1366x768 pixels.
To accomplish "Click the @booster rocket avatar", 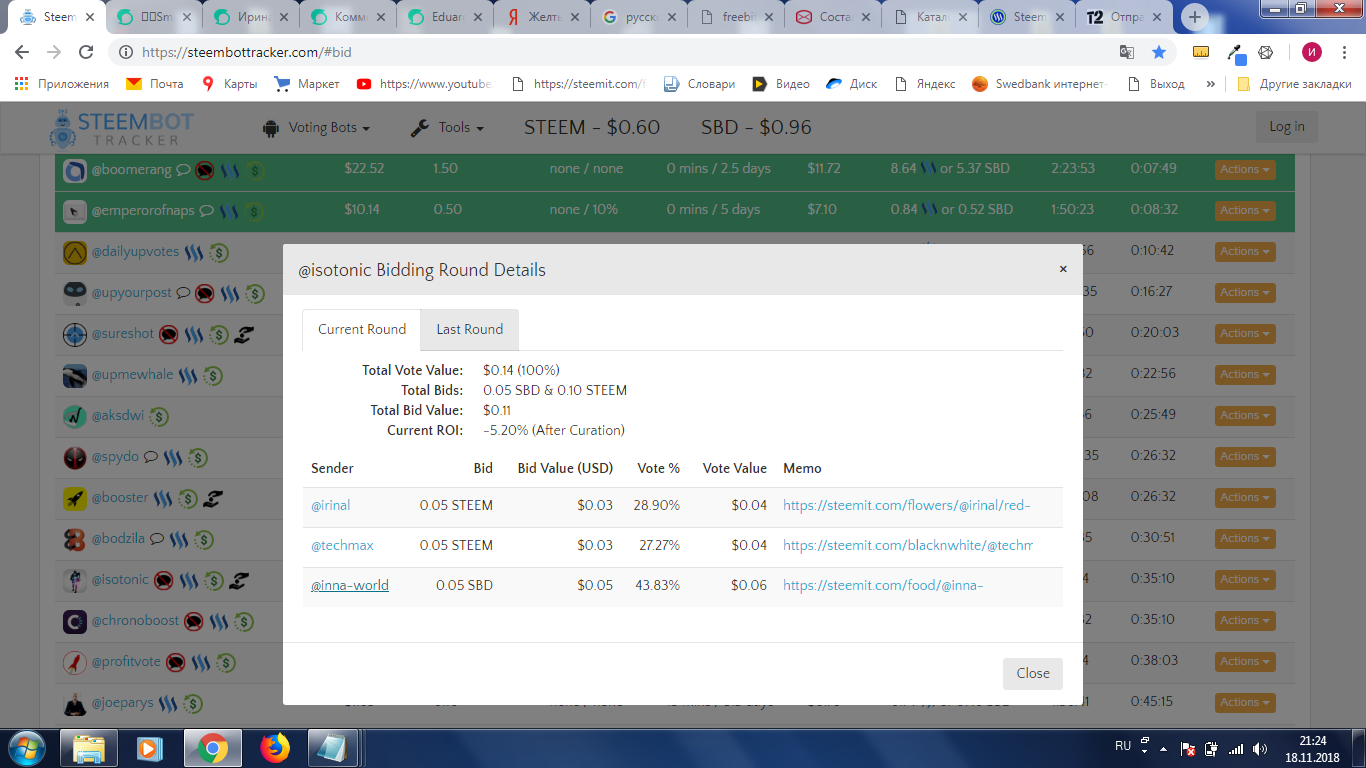I will 75,498.
